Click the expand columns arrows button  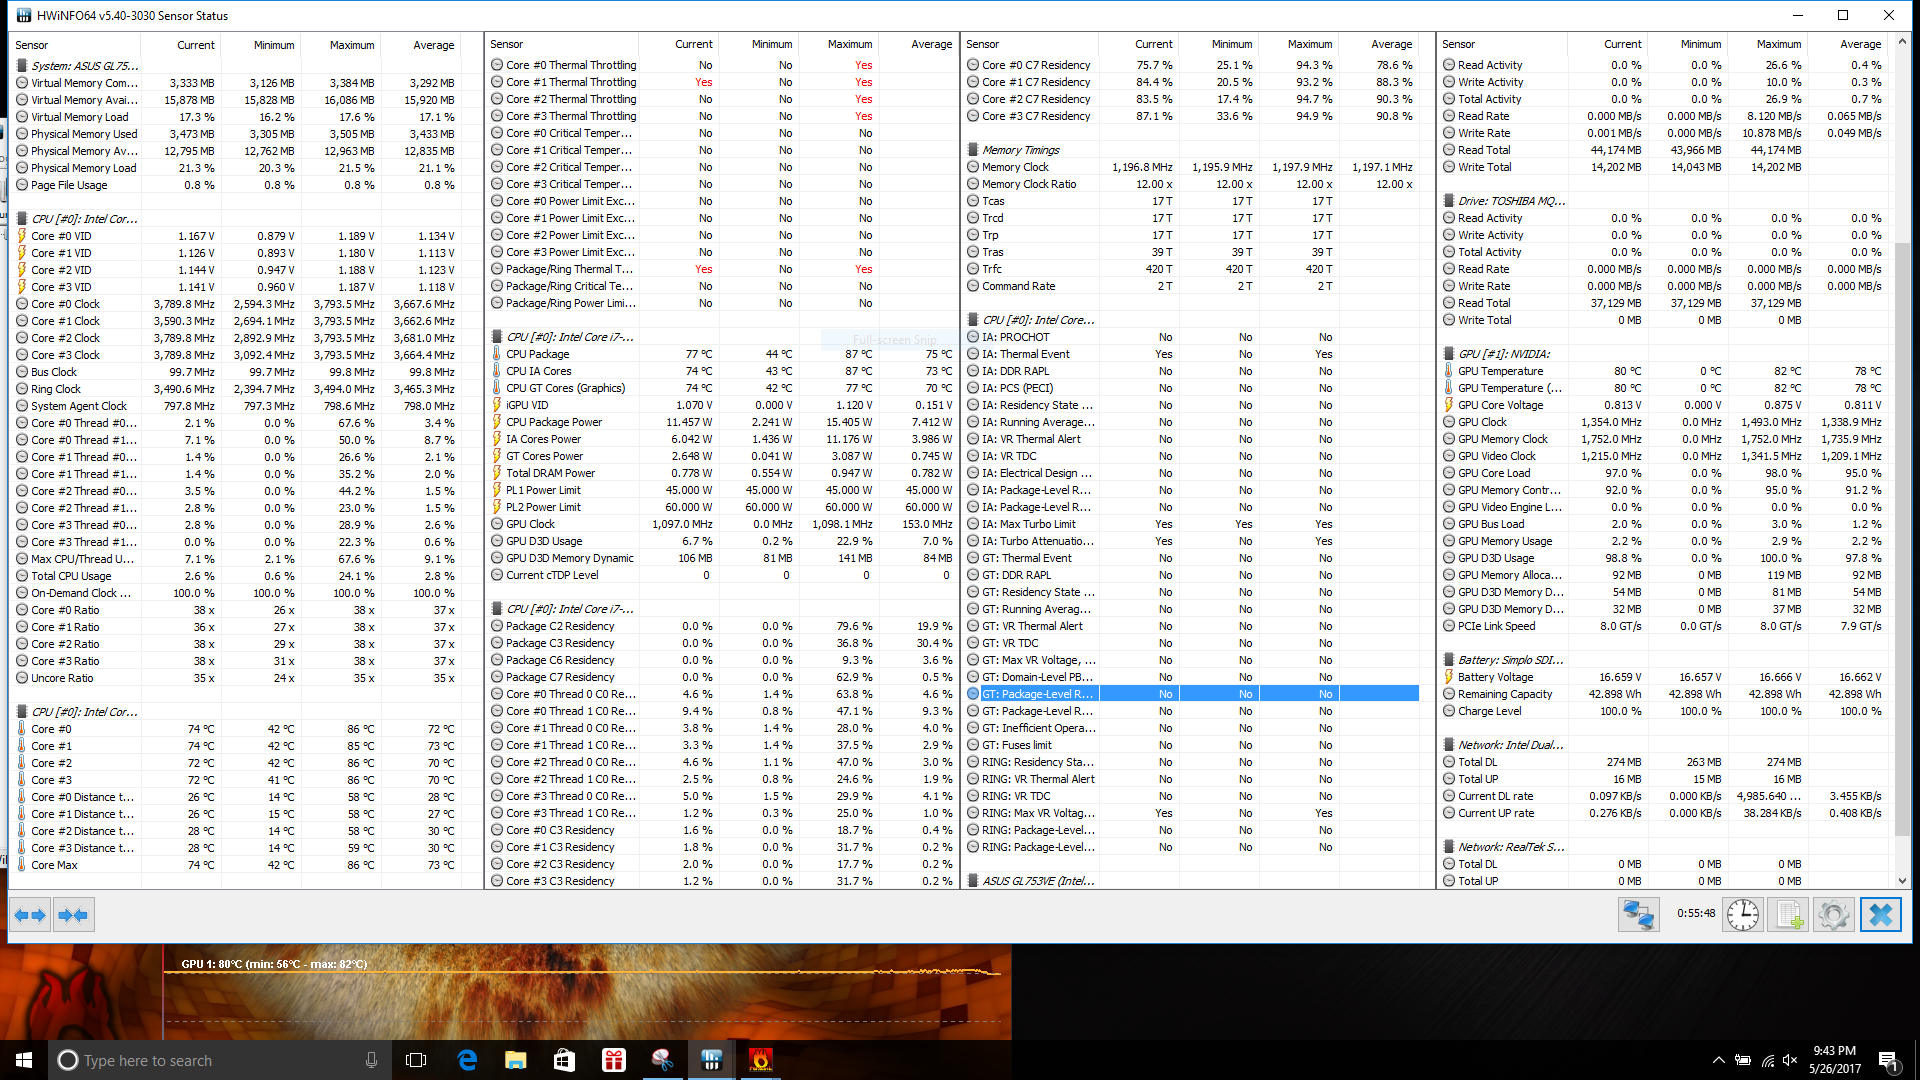coord(30,915)
